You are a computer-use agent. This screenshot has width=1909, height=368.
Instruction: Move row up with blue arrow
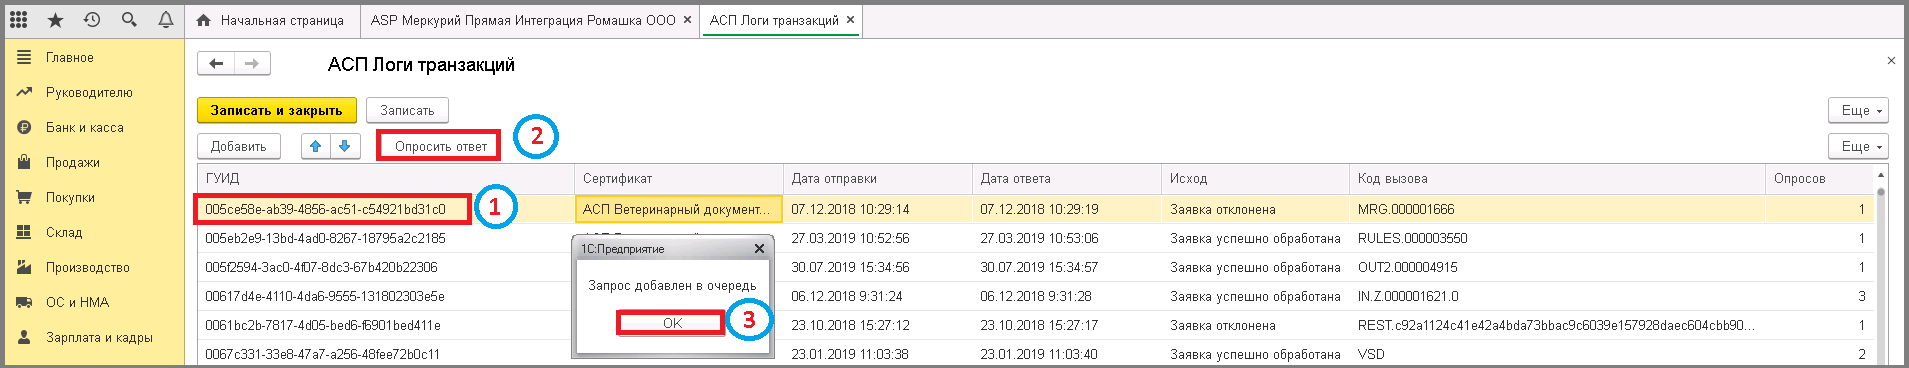(316, 146)
